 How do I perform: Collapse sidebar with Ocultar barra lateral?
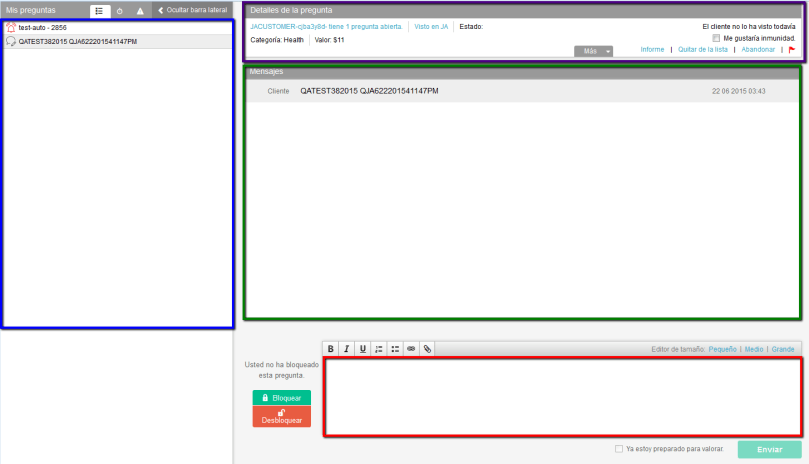pyautogui.click(x=193, y=10)
